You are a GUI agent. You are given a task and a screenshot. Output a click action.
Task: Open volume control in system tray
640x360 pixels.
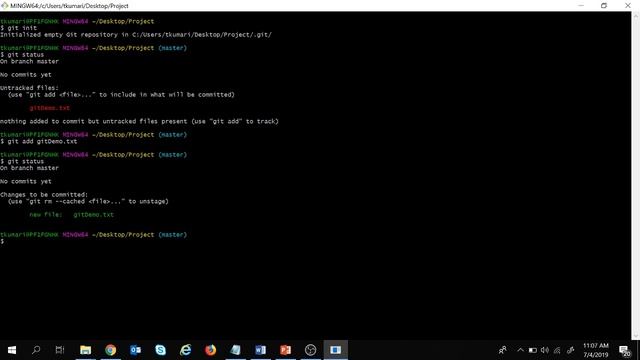coord(545,350)
